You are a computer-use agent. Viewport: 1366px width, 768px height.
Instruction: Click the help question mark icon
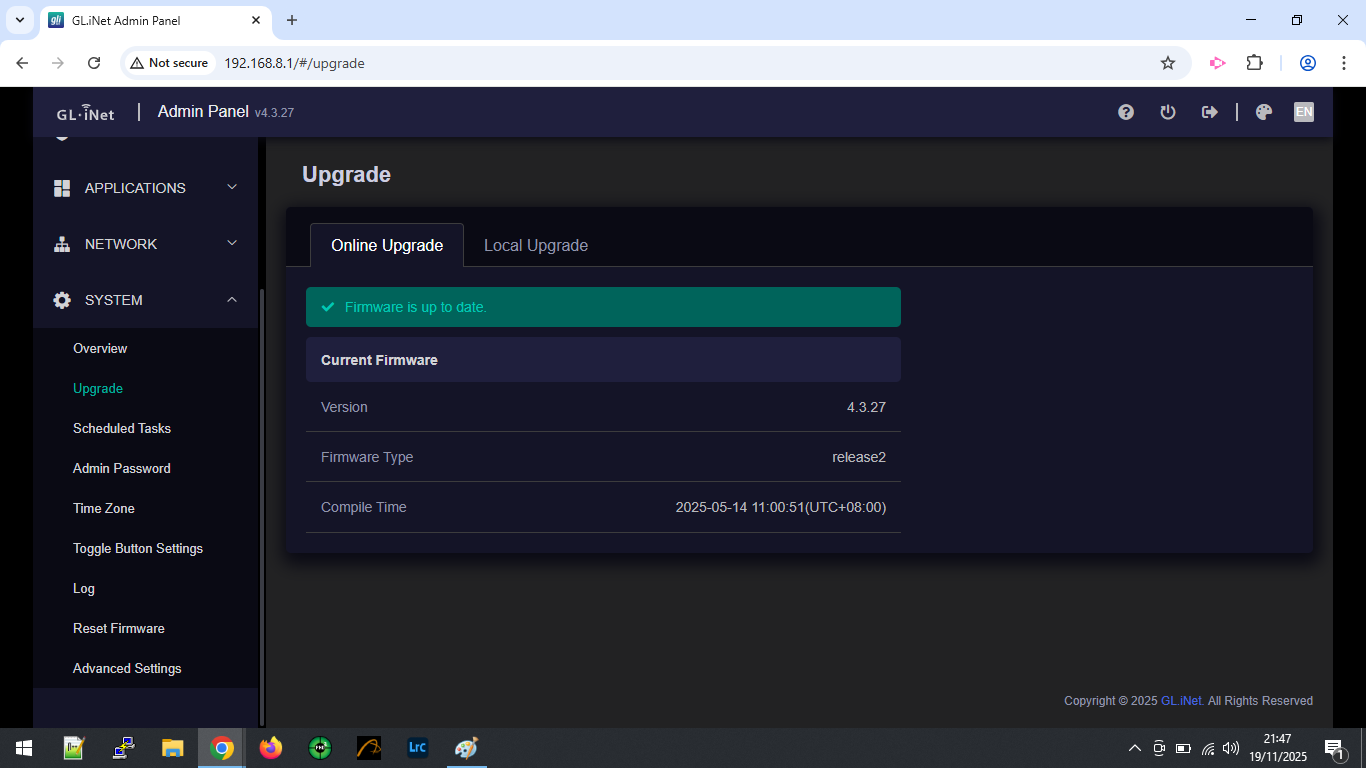coord(1126,112)
